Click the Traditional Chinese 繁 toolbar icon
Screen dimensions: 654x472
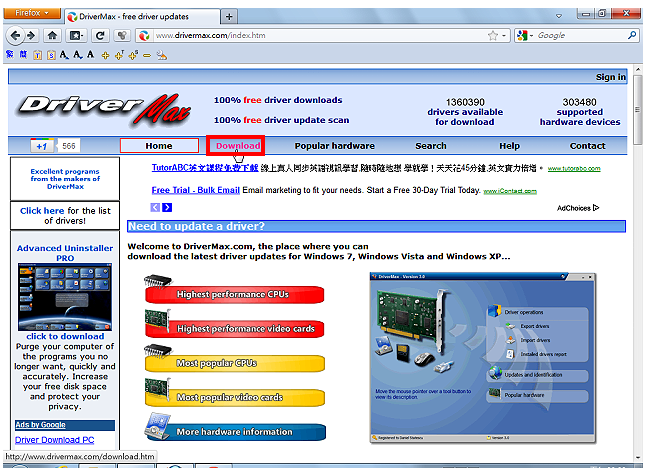10,55
